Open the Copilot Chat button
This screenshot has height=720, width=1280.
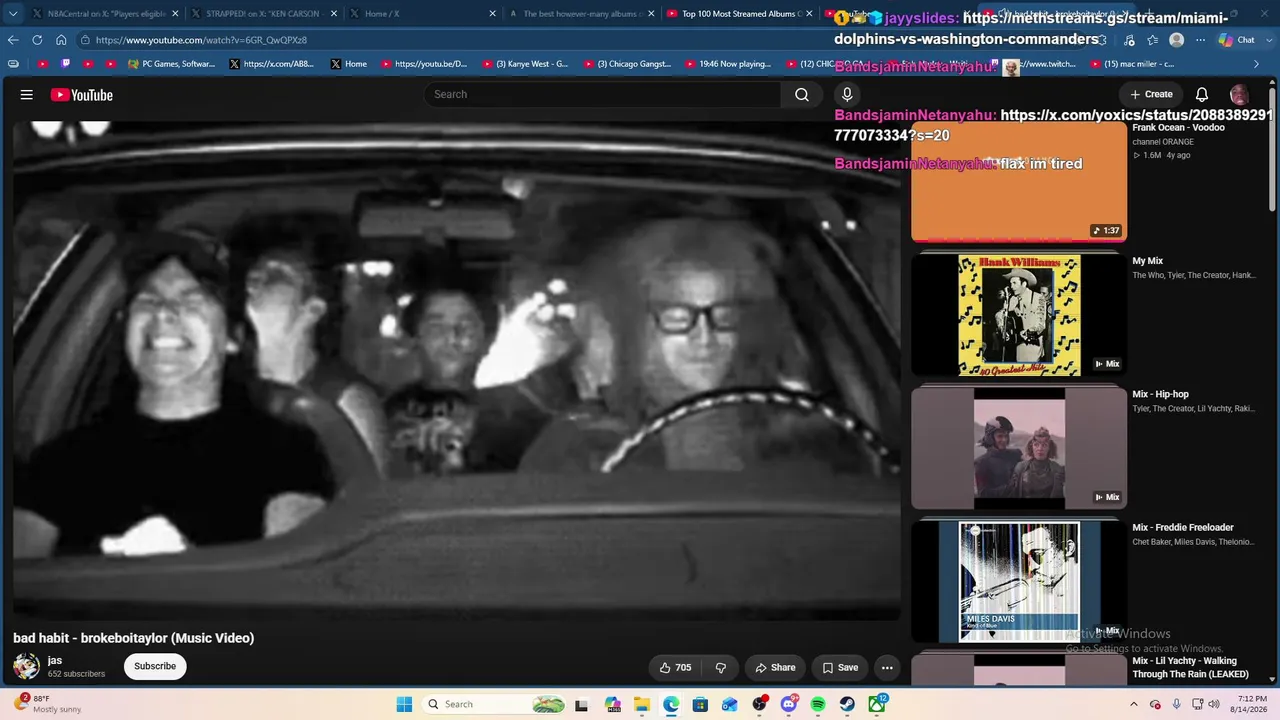[x=1237, y=40]
